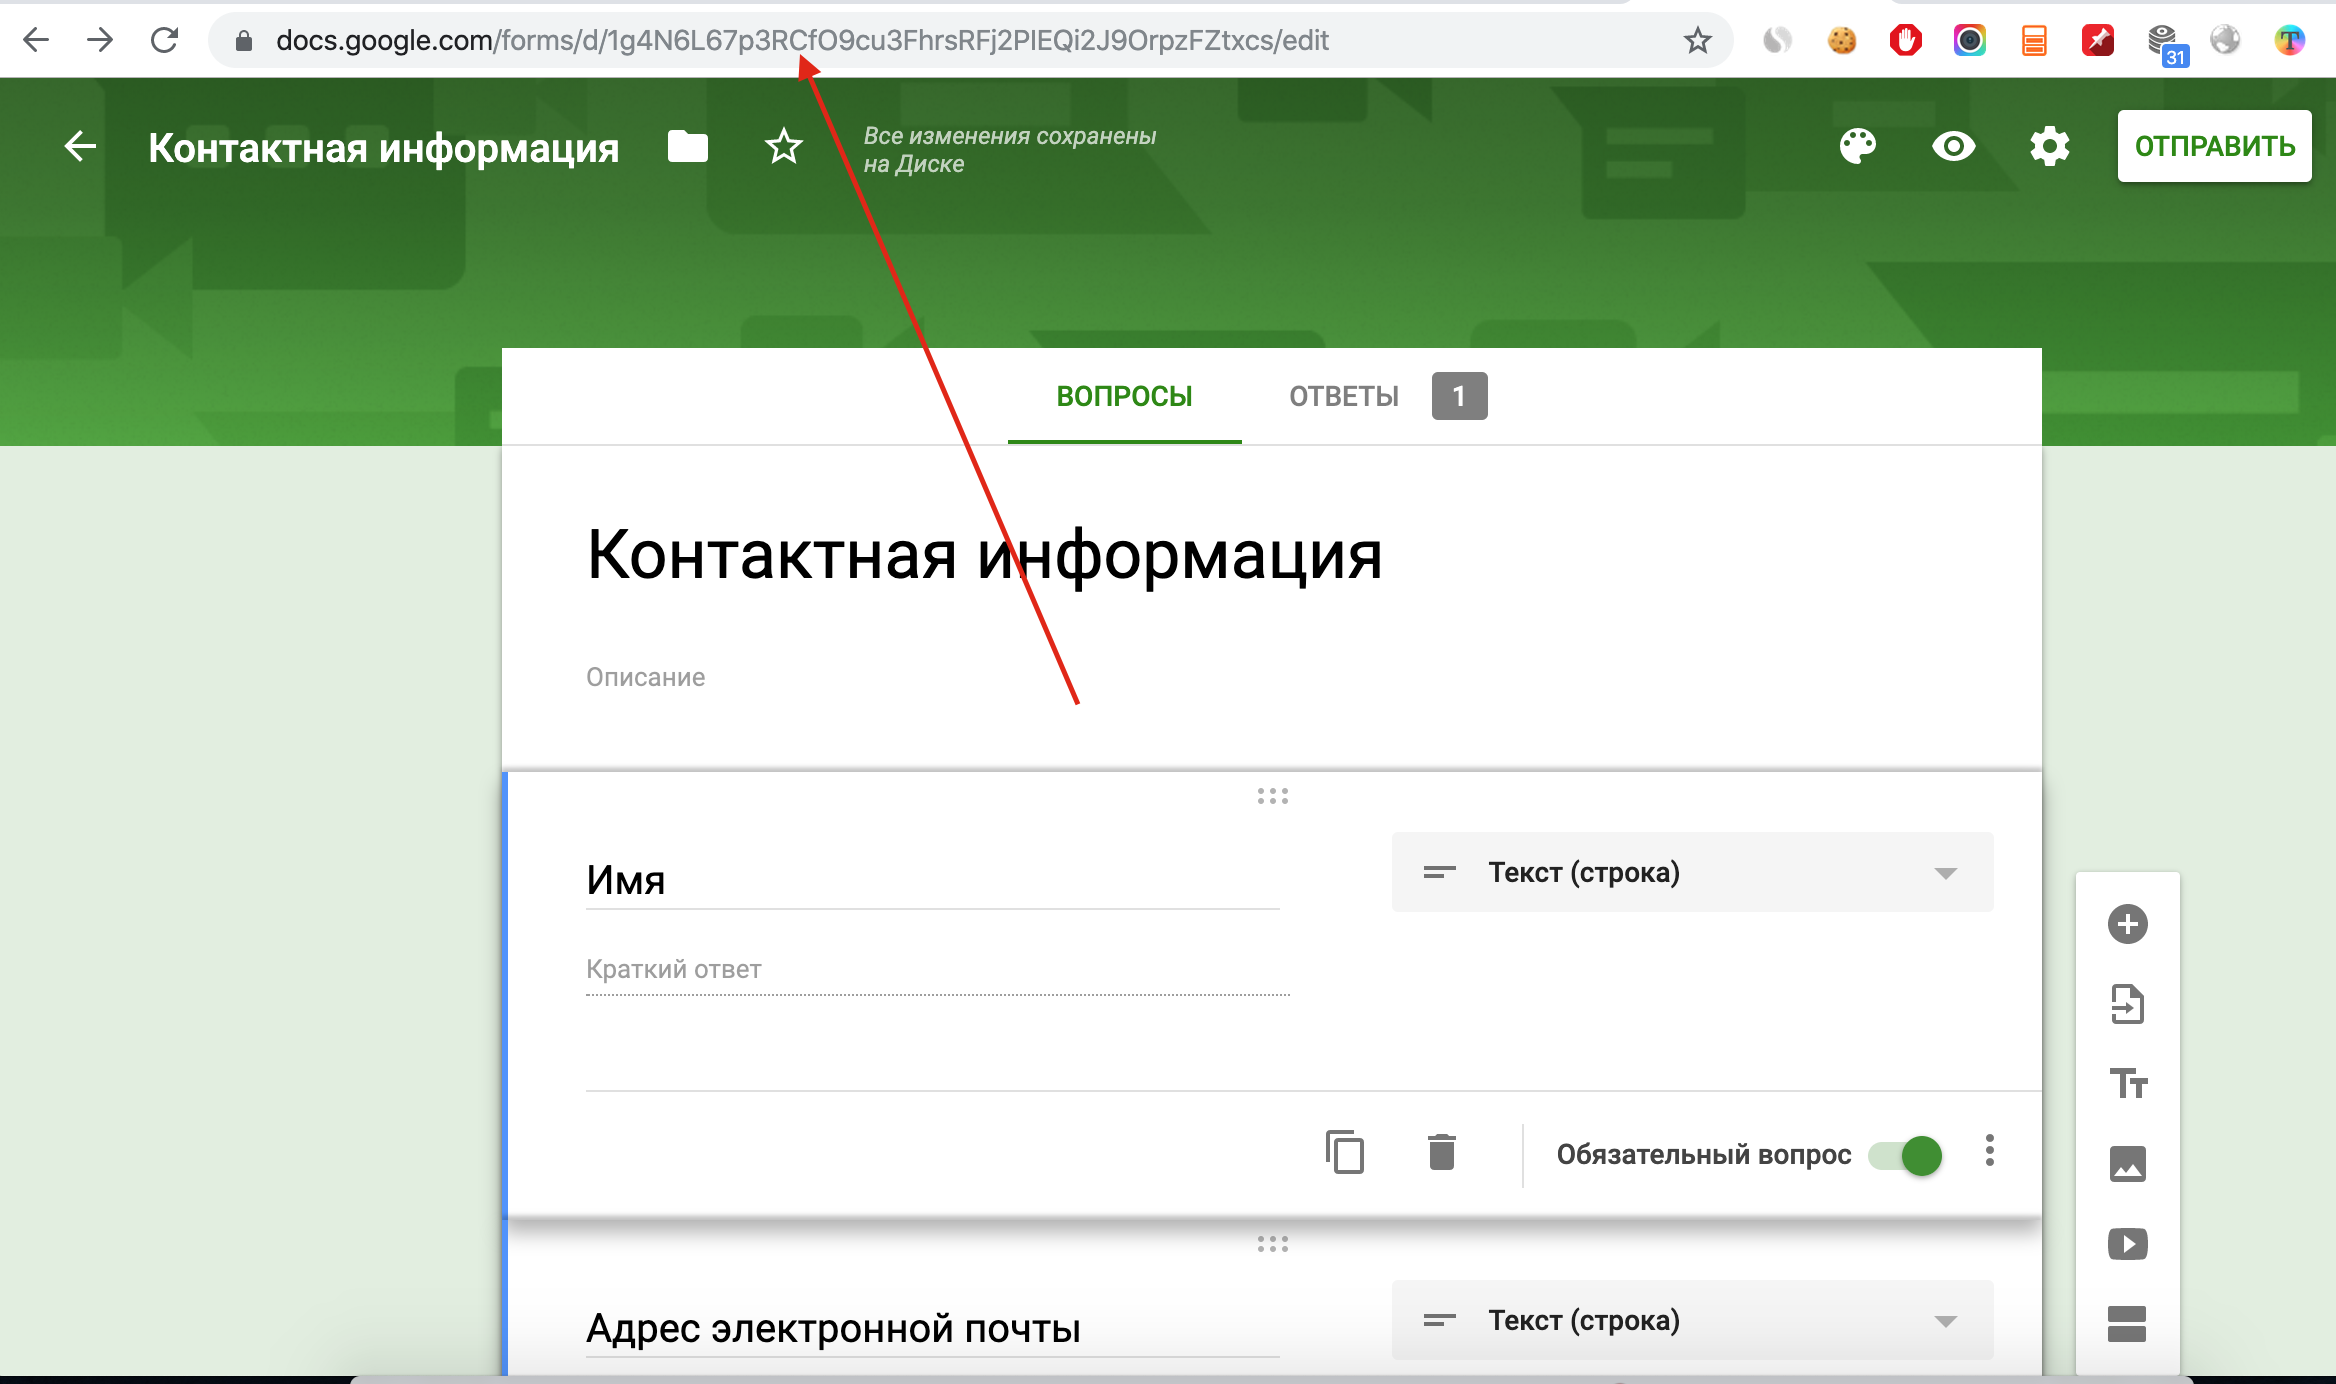Click the form name Контактная информация in header
The width and height of the screenshot is (2336, 1384).
384,148
